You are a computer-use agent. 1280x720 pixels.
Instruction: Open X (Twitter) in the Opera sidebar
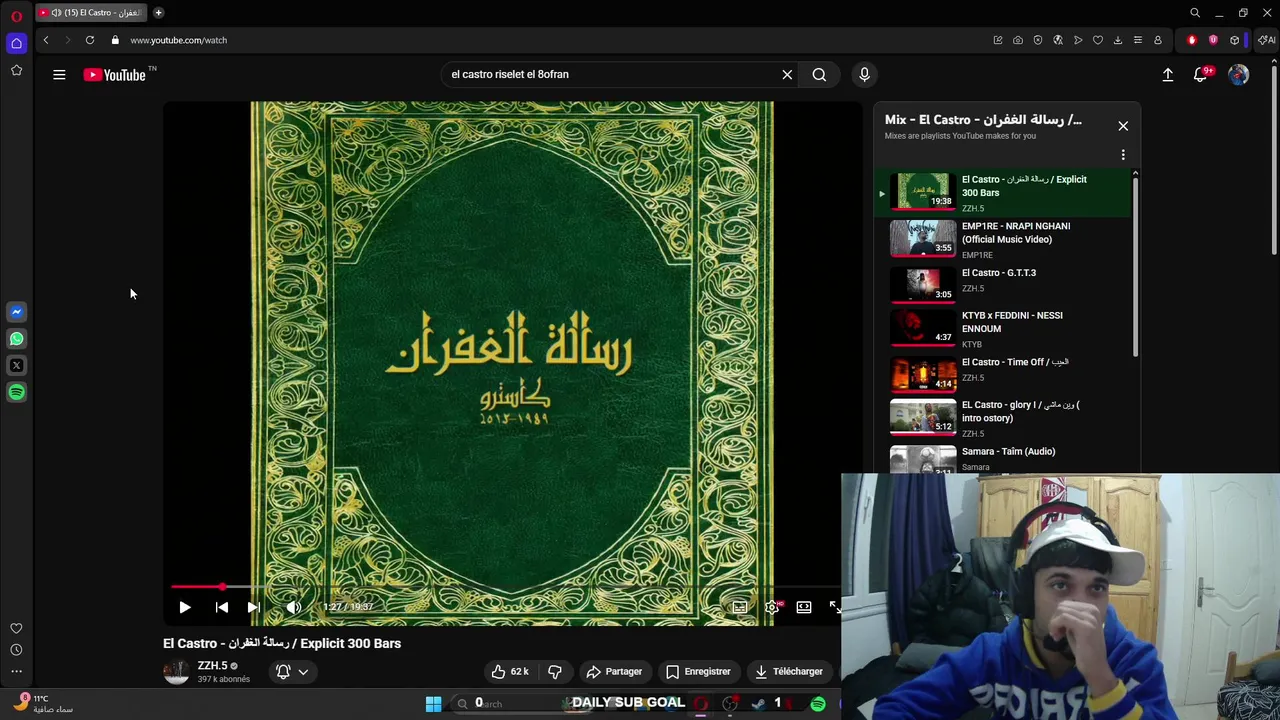tap(16, 366)
